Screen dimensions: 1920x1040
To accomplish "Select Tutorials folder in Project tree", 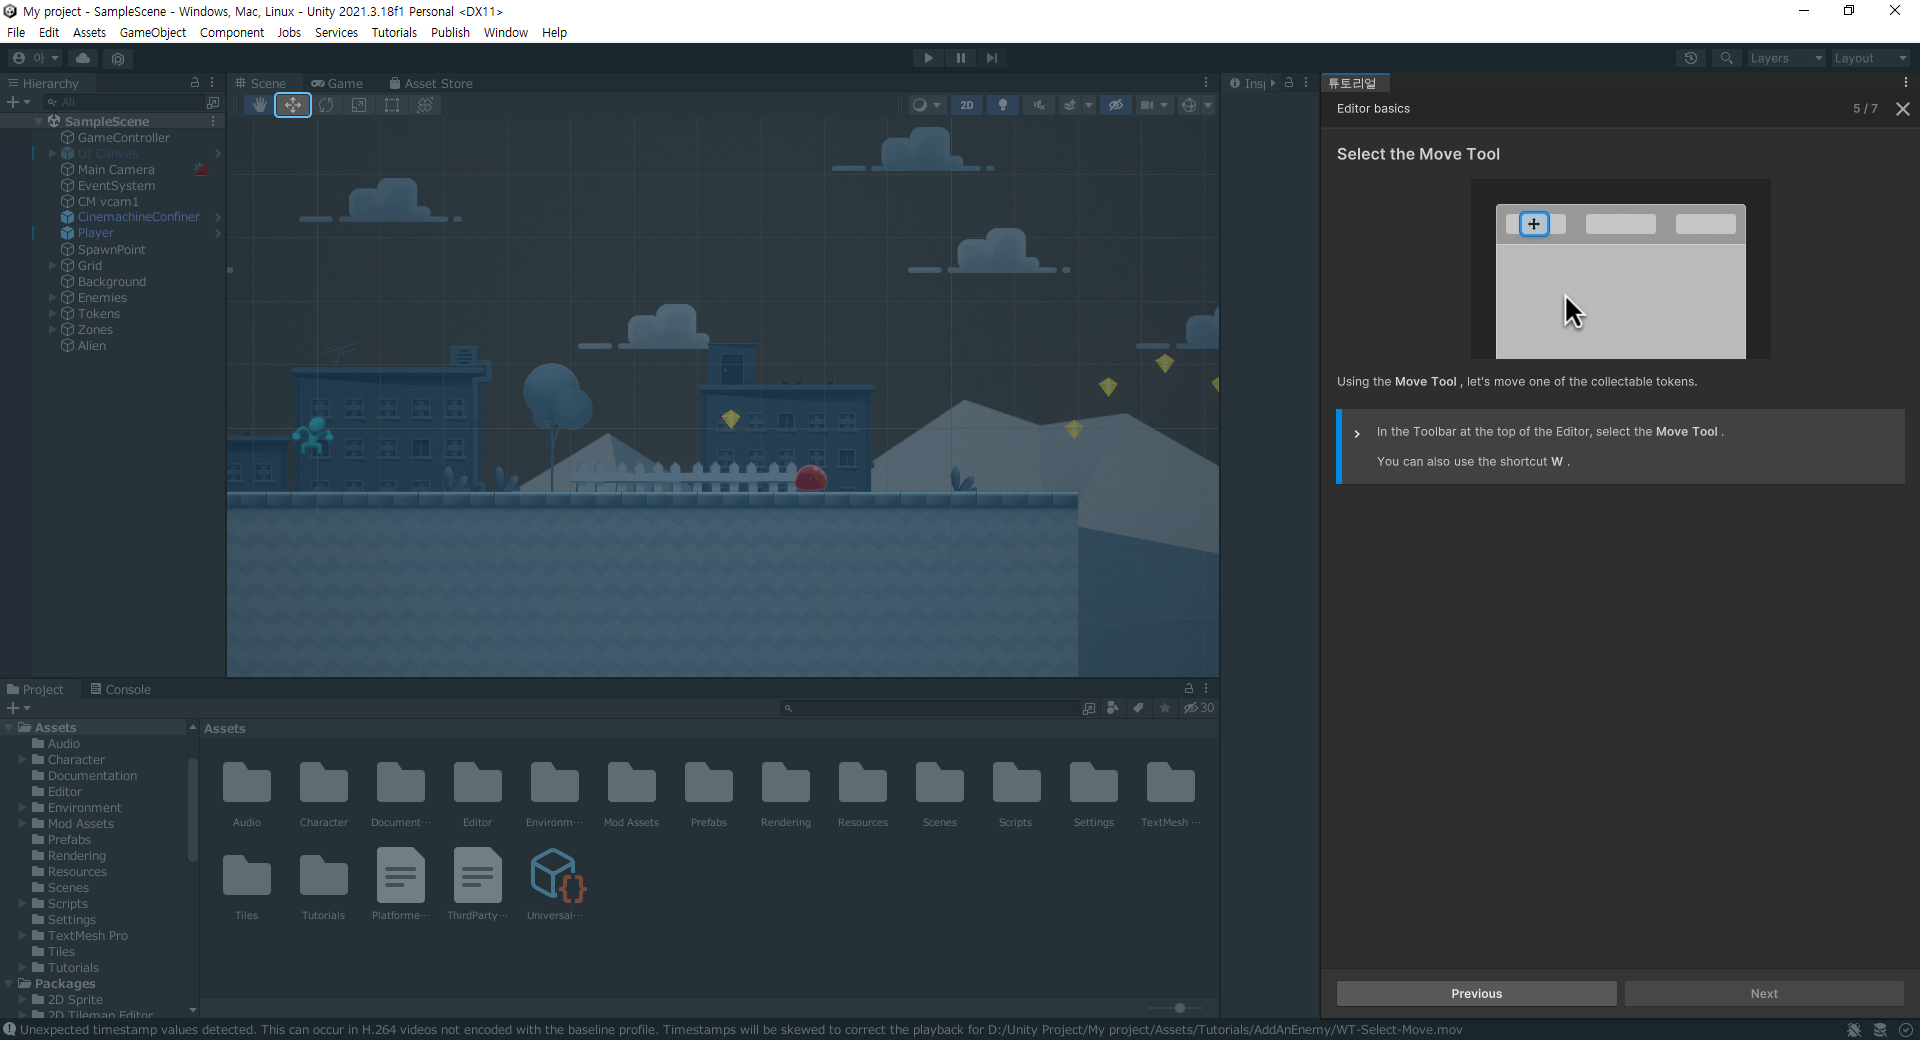I will click(73, 968).
